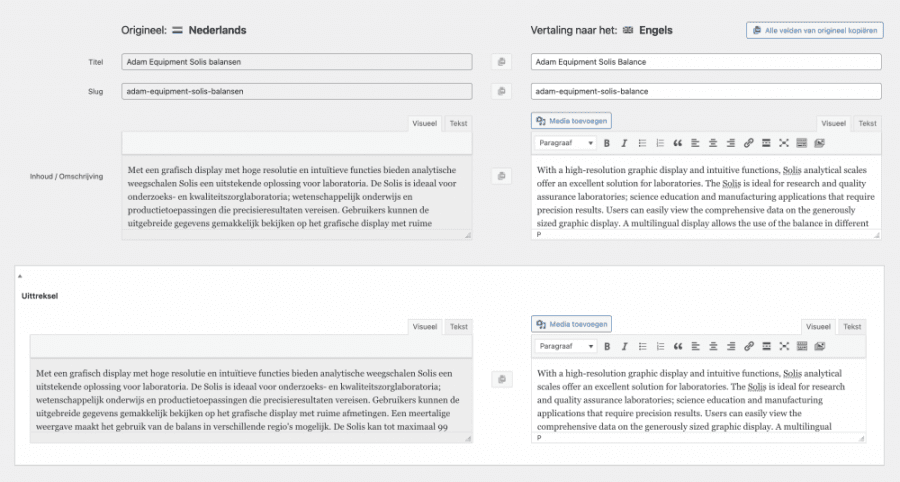Insert link in Uittreksel editor
The height and width of the screenshot is (482, 900).
click(x=749, y=346)
